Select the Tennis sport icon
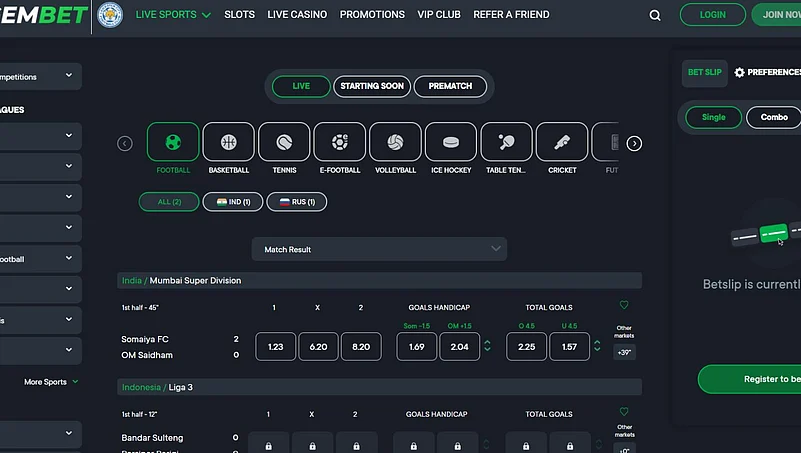 pyautogui.click(x=284, y=142)
